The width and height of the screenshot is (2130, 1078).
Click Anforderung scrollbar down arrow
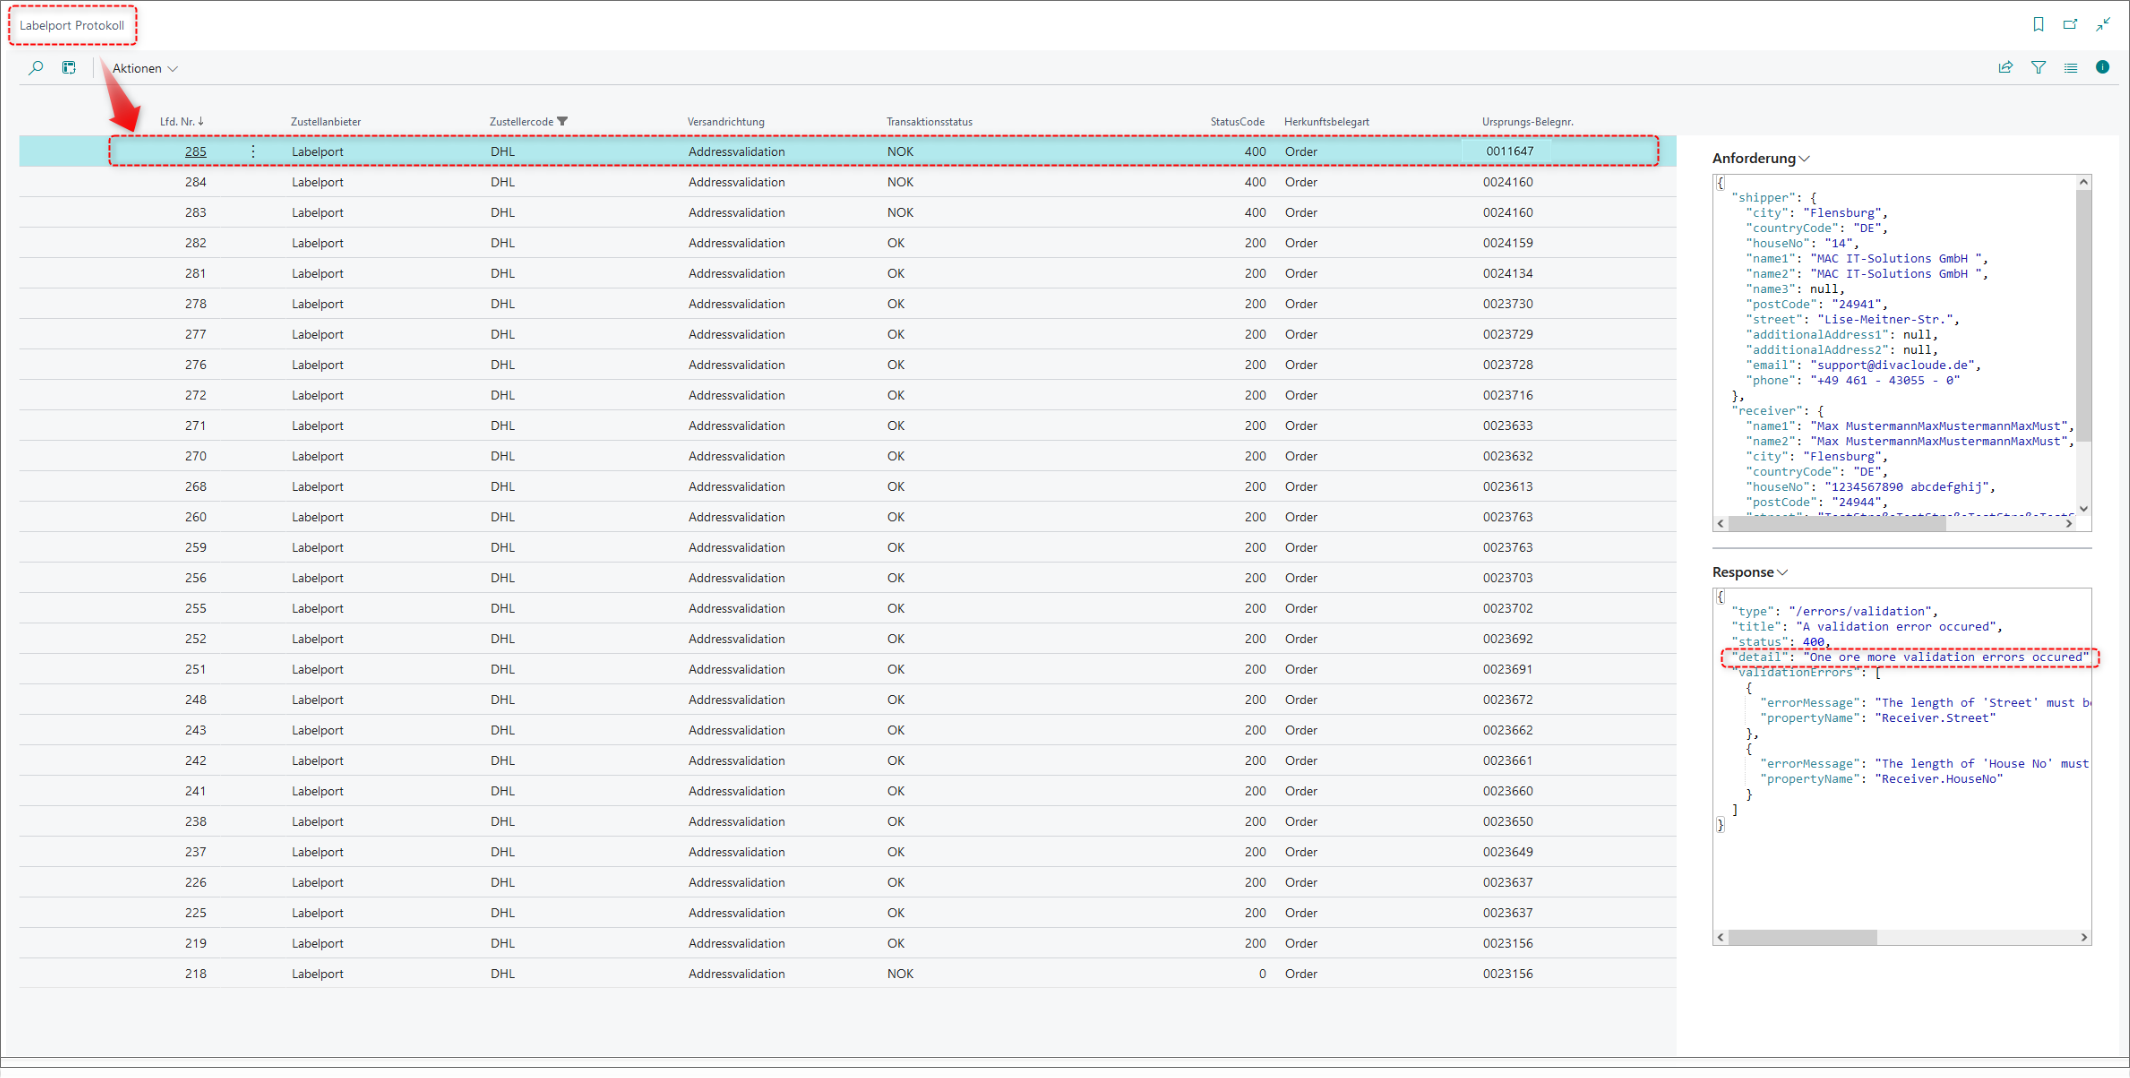coord(2084,509)
